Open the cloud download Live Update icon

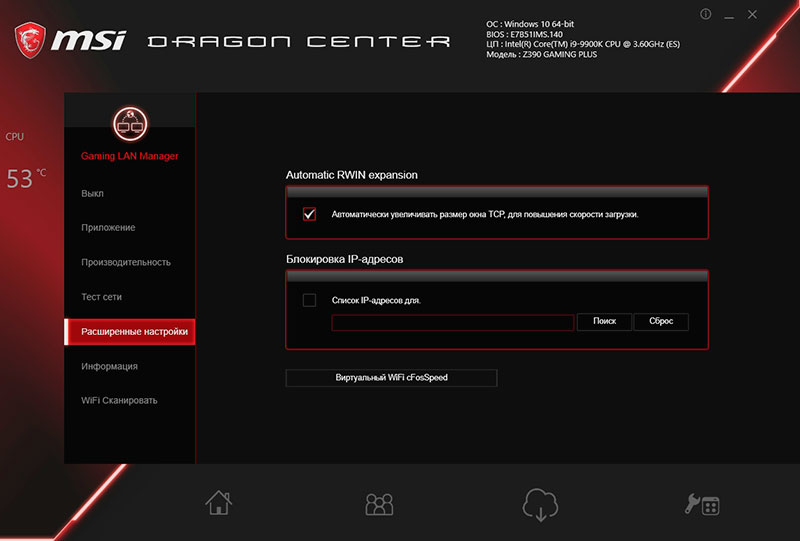[540, 504]
